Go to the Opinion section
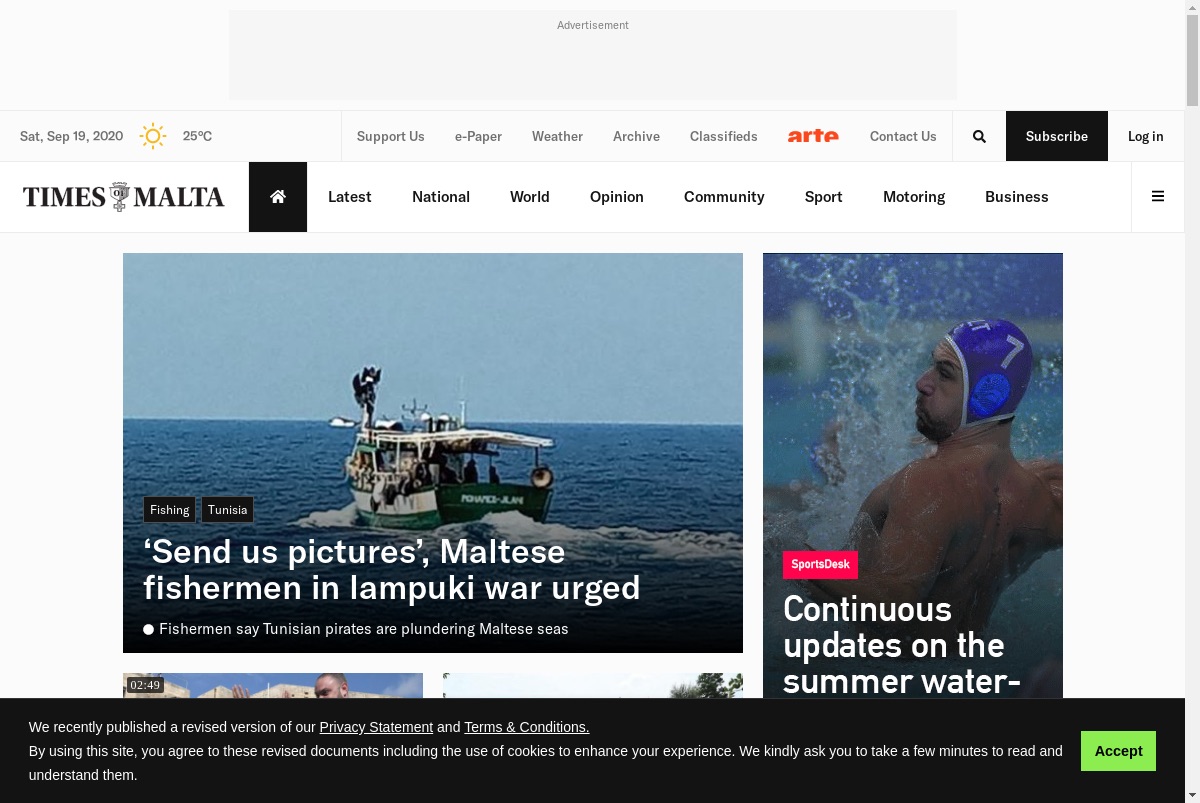The width and height of the screenshot is (1200, 803). [x=617, y=197]
